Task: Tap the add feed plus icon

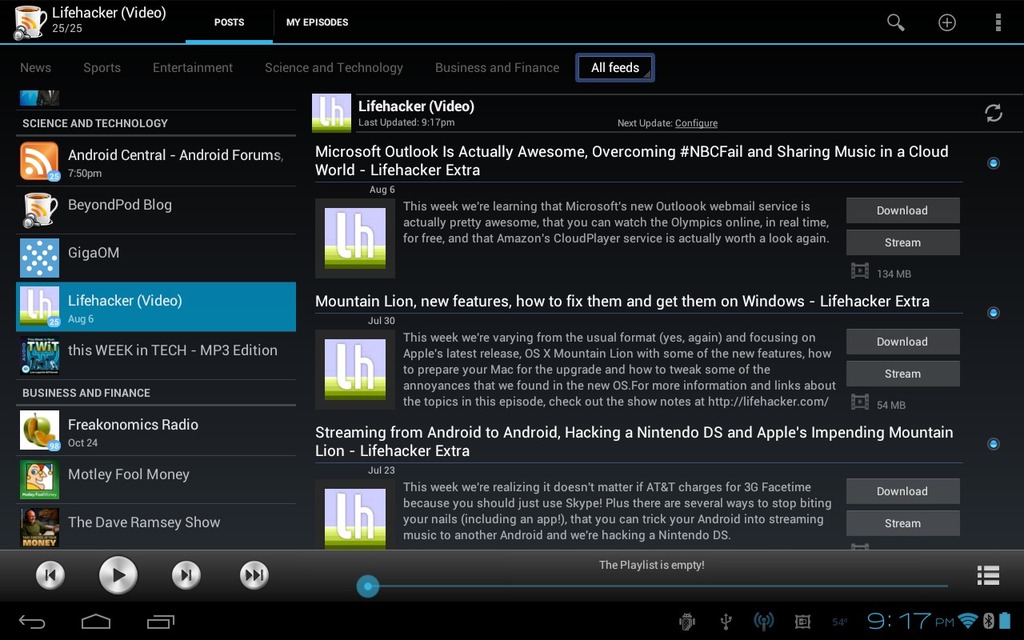Action: click(947, 22)
